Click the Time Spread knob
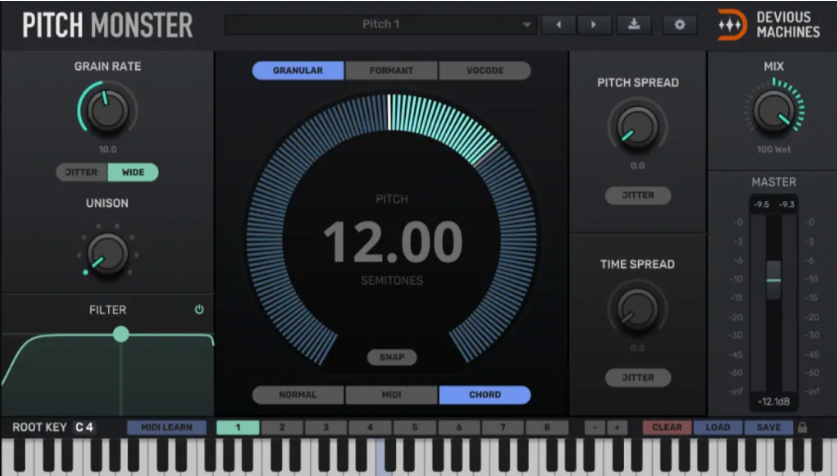The image size is (837, 476). (x=637, y=309)
